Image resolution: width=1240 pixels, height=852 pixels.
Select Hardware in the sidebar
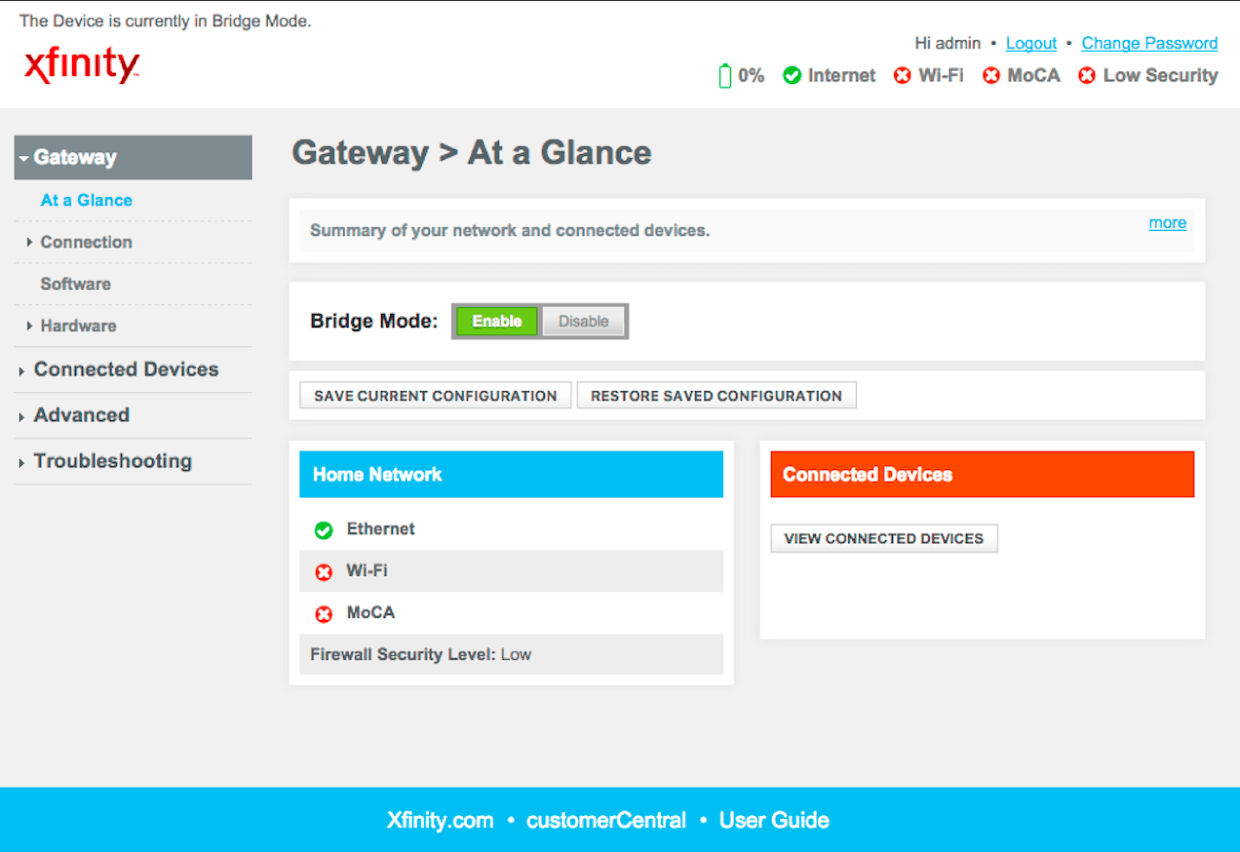pos(78,326)
